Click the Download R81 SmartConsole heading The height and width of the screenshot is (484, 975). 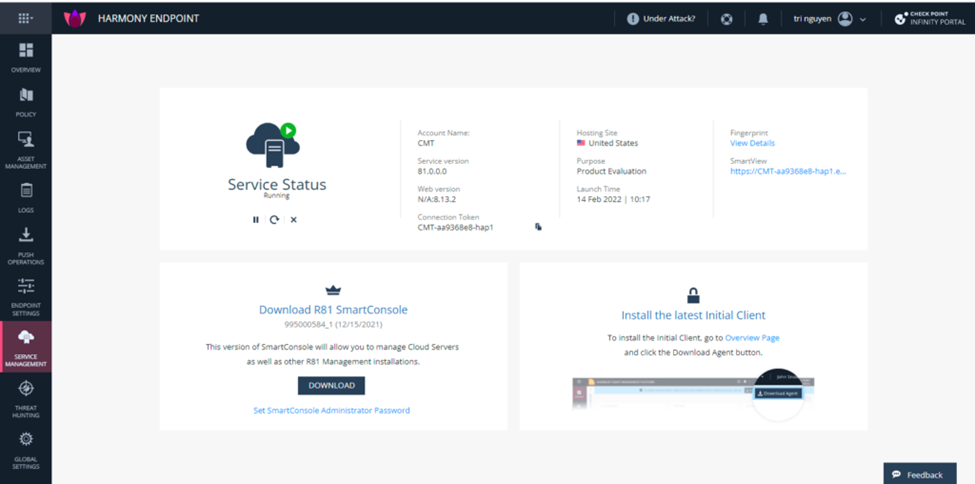(333, 309)
